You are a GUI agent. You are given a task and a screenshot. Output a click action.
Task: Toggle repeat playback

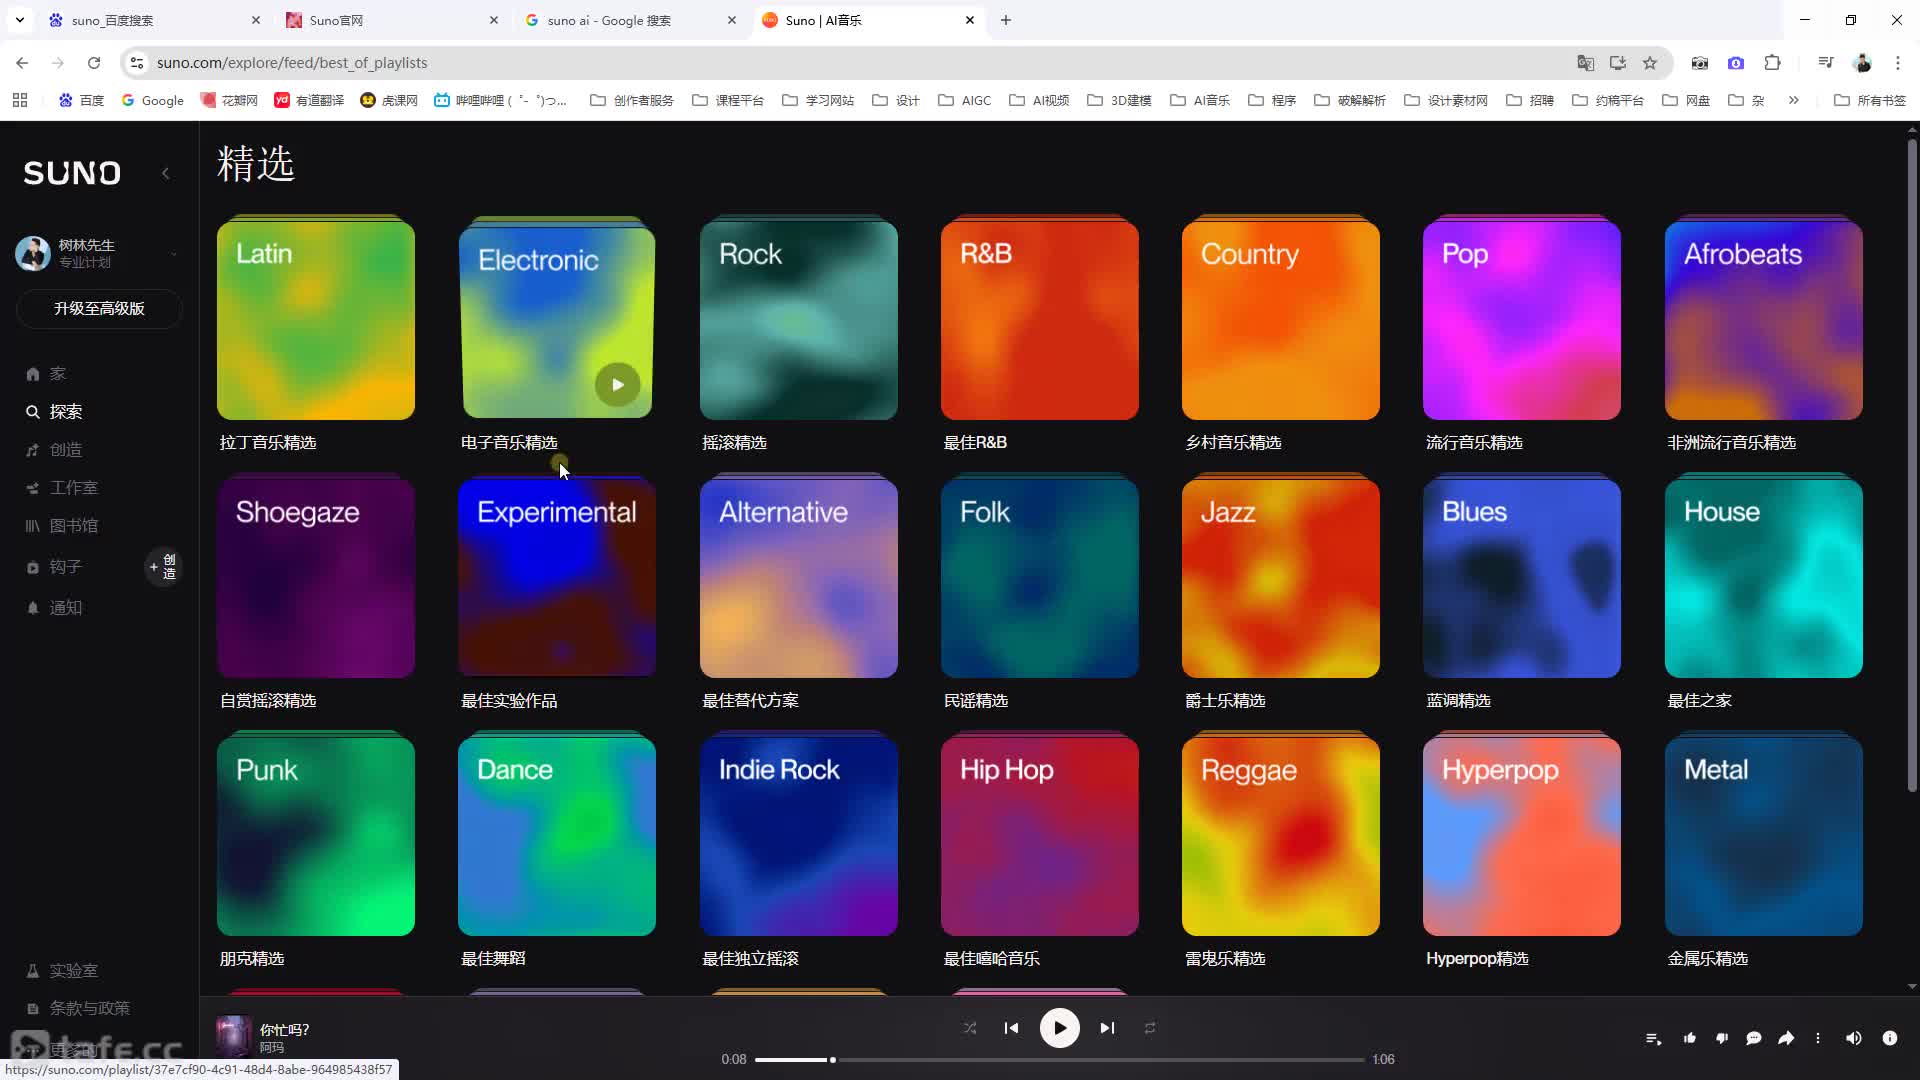1150,1028
